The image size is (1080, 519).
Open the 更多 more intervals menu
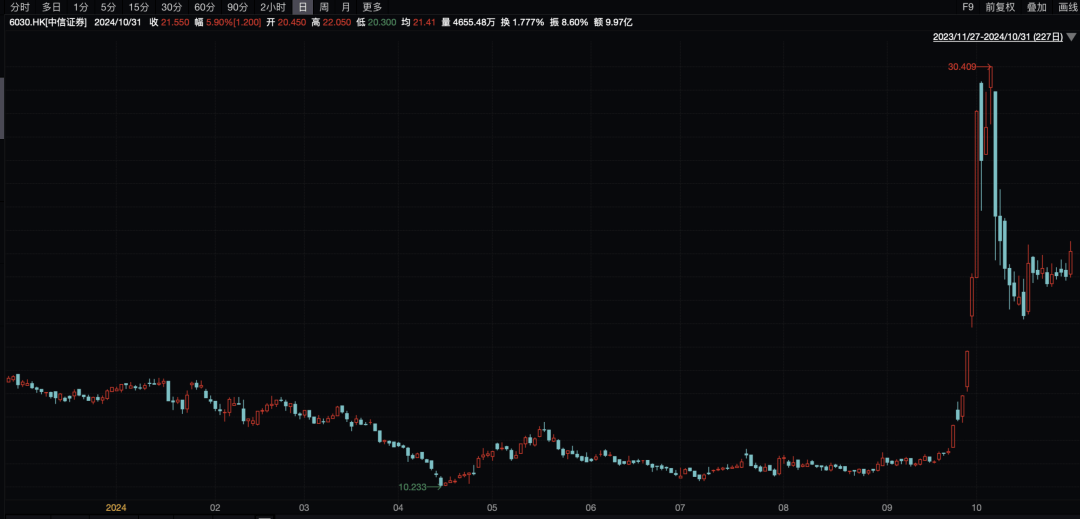click(373, 7)
